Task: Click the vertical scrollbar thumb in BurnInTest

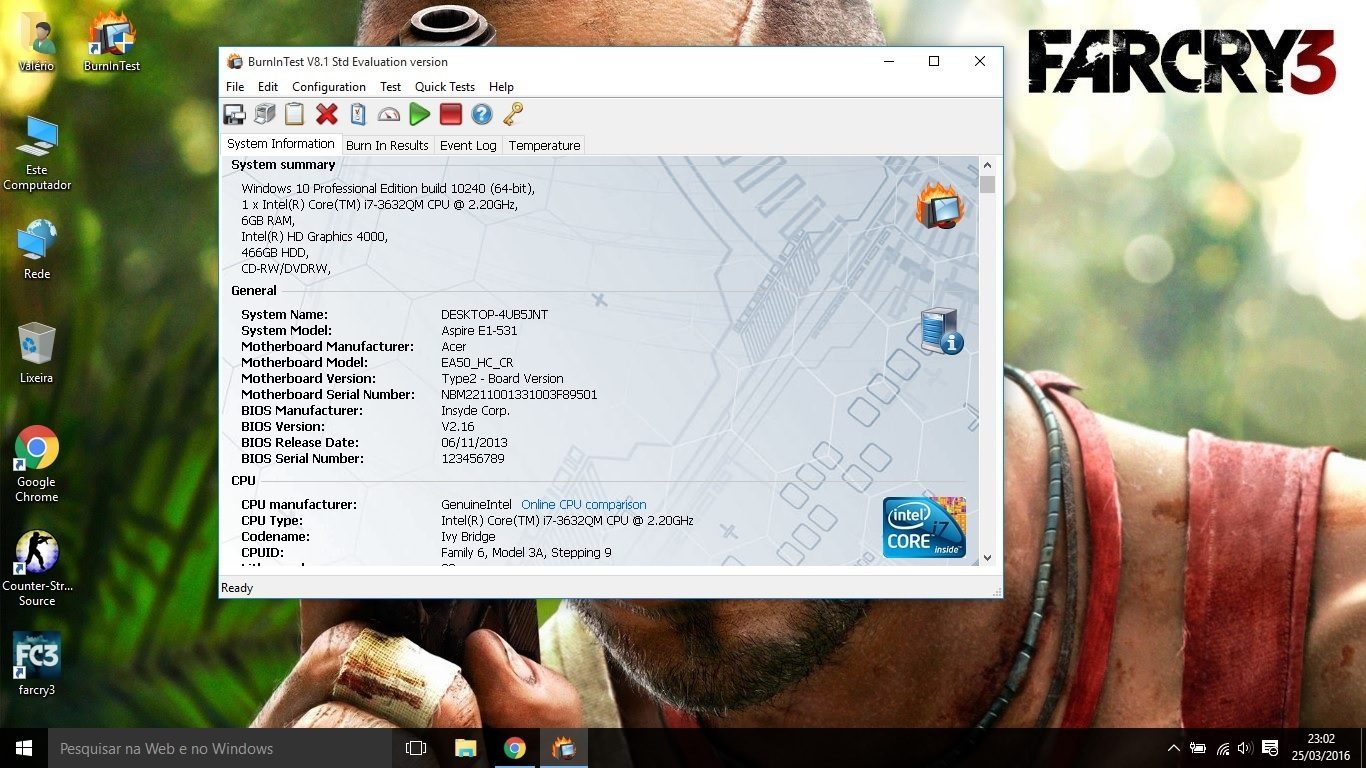Action: [x=988, y=185]
